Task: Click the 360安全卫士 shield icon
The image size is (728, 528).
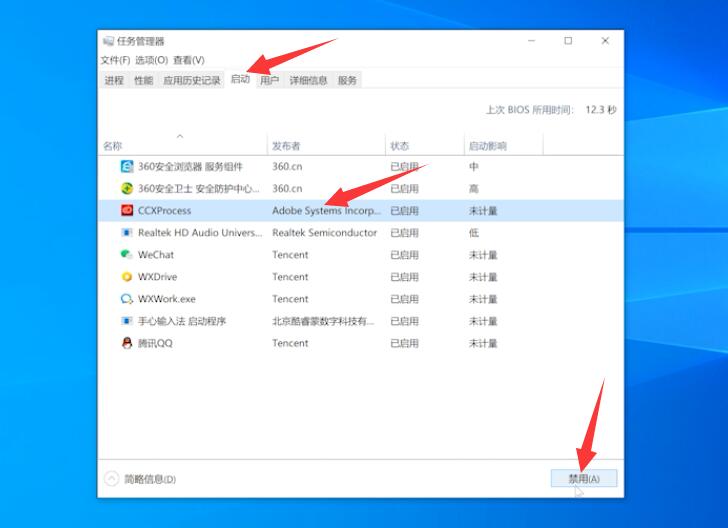Action: (x=127, y=189)
